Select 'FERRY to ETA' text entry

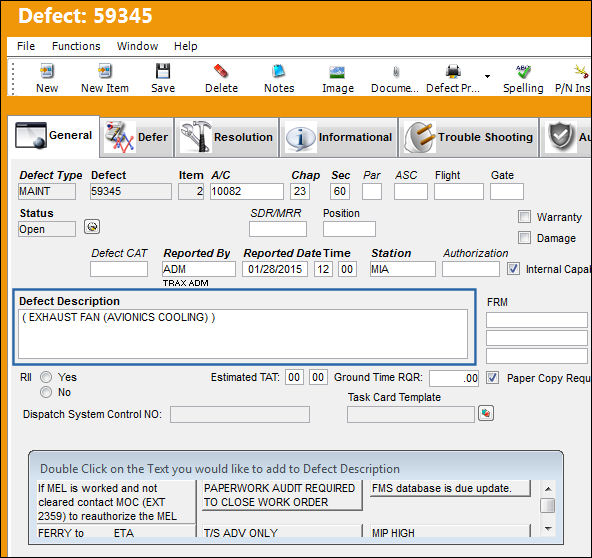116,532
